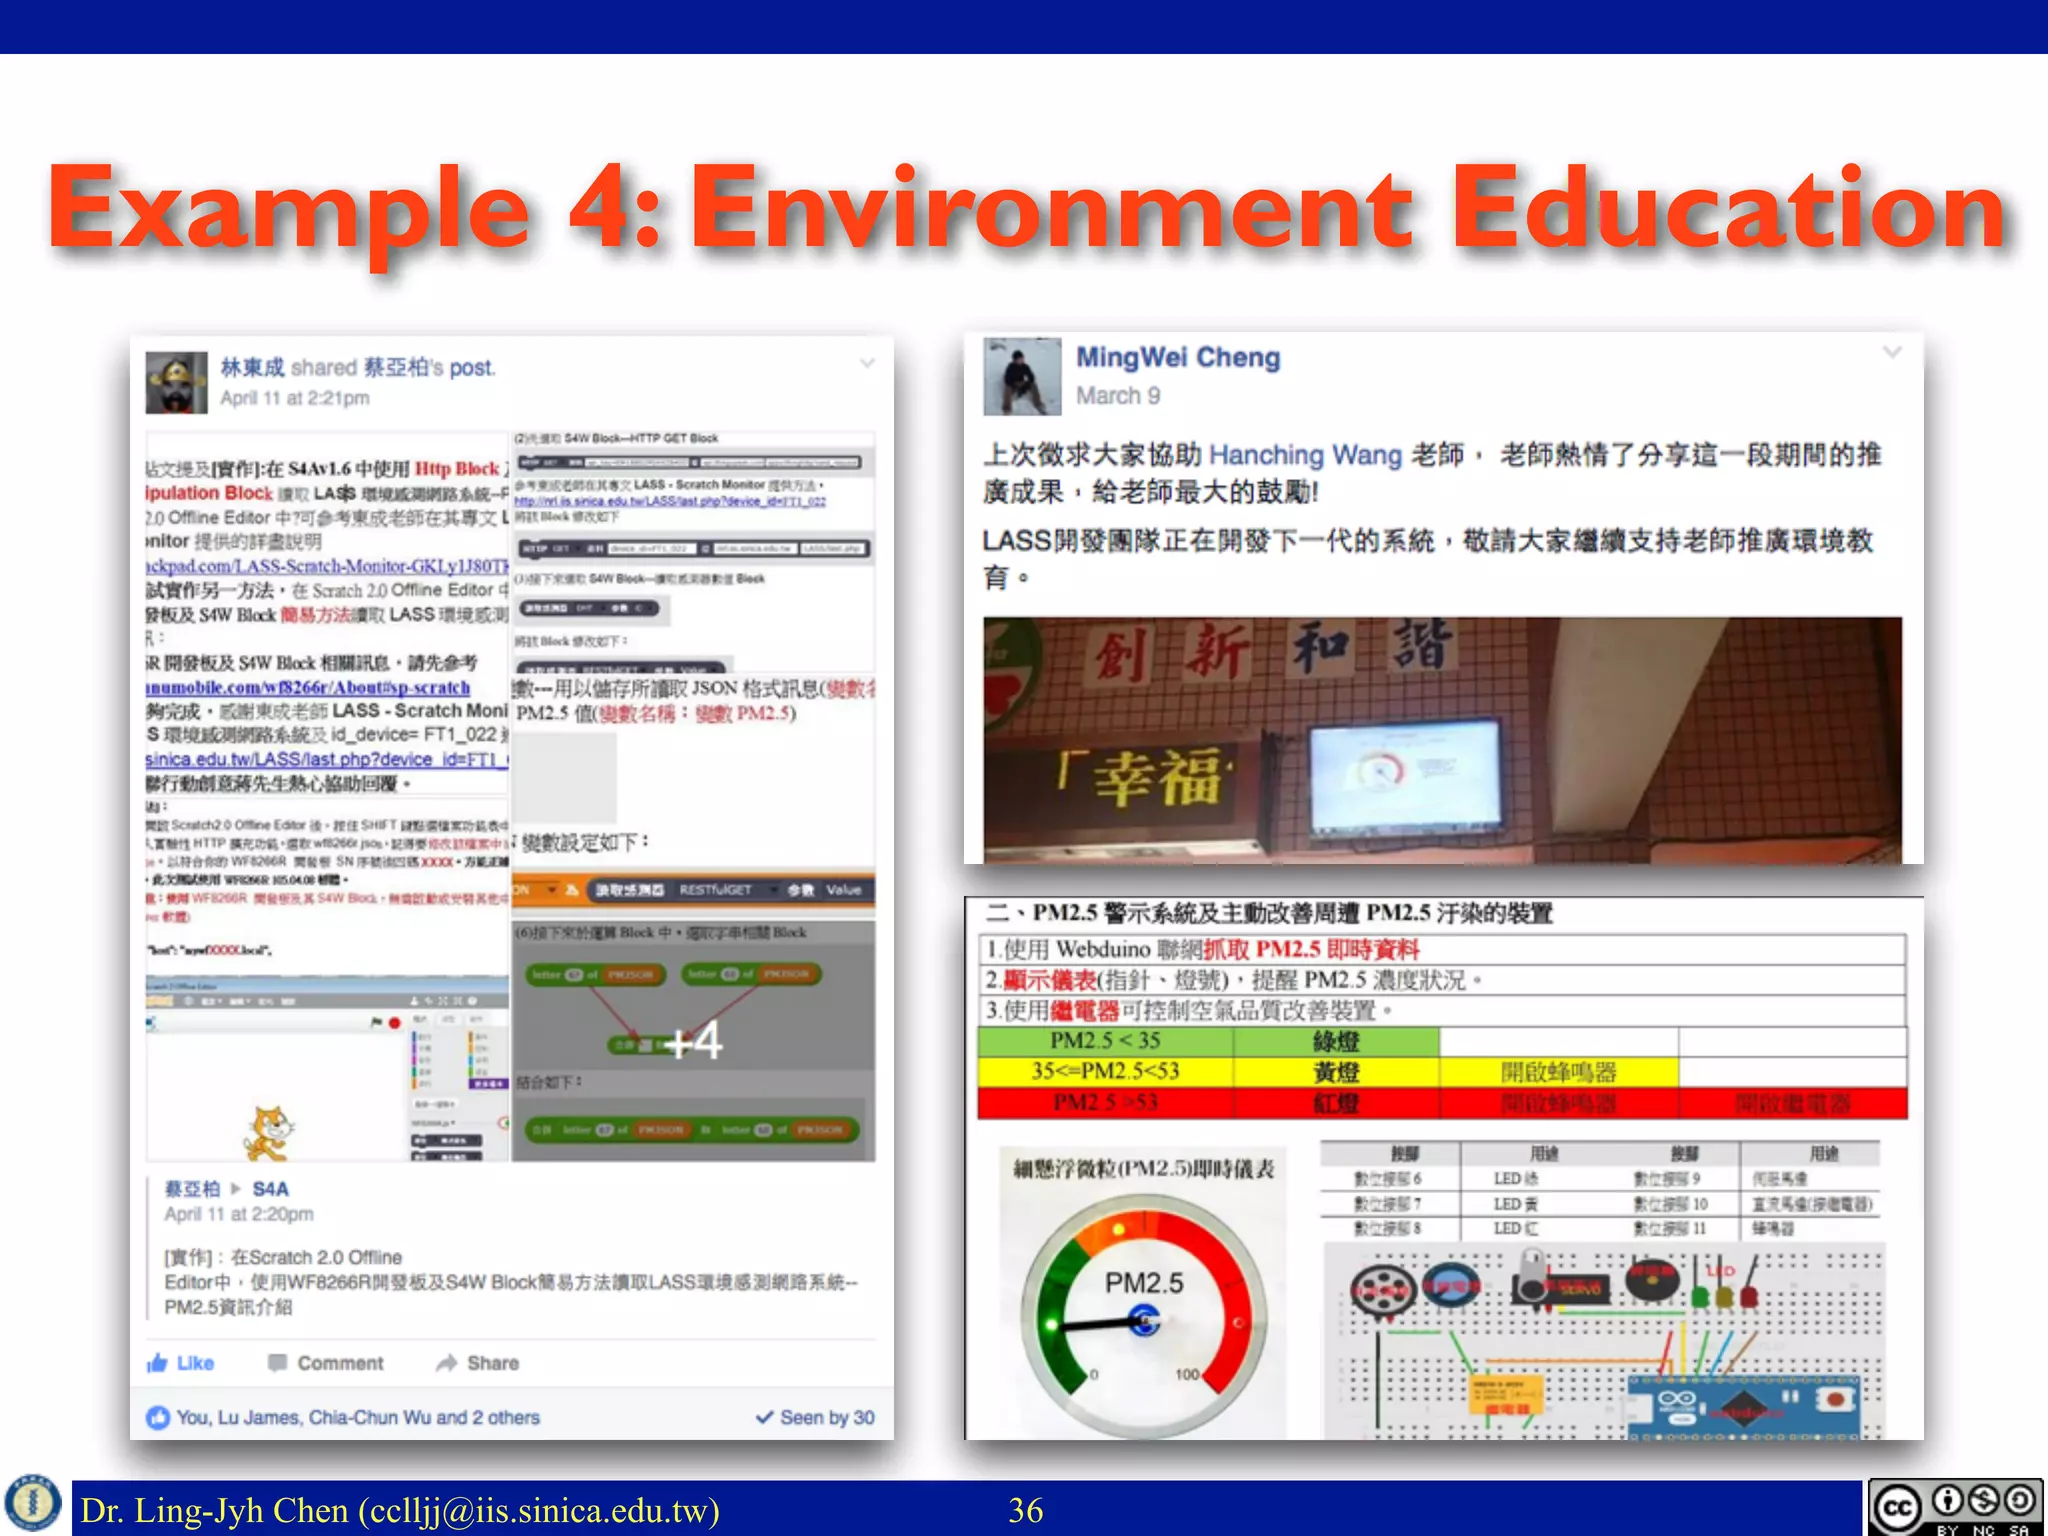Click the red 'PM2.5 >53' table cell
2048x1536 pixels.
click(1105, 1102)
